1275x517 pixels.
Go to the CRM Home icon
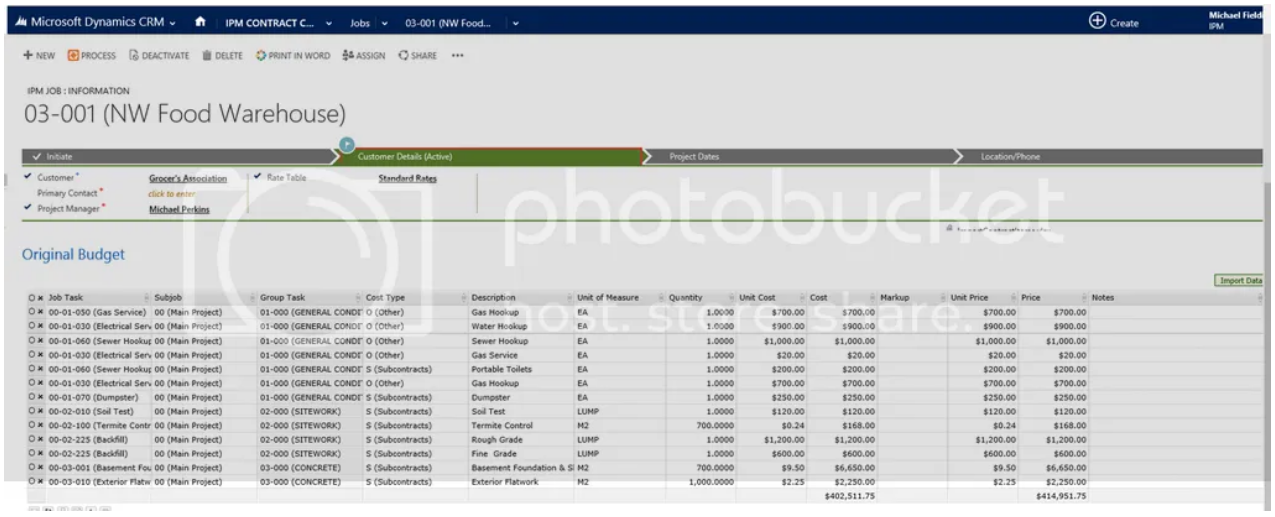click(x=200, y=21)
